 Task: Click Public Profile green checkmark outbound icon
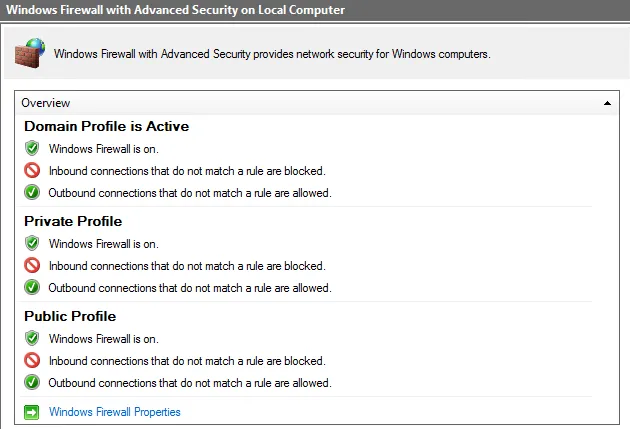coord(32,383)
